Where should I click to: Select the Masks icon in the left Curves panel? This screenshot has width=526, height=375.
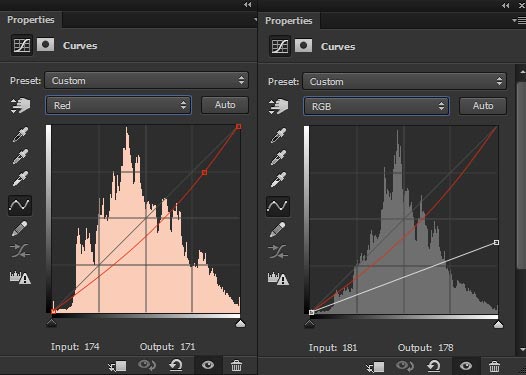(x=45, y=45)
